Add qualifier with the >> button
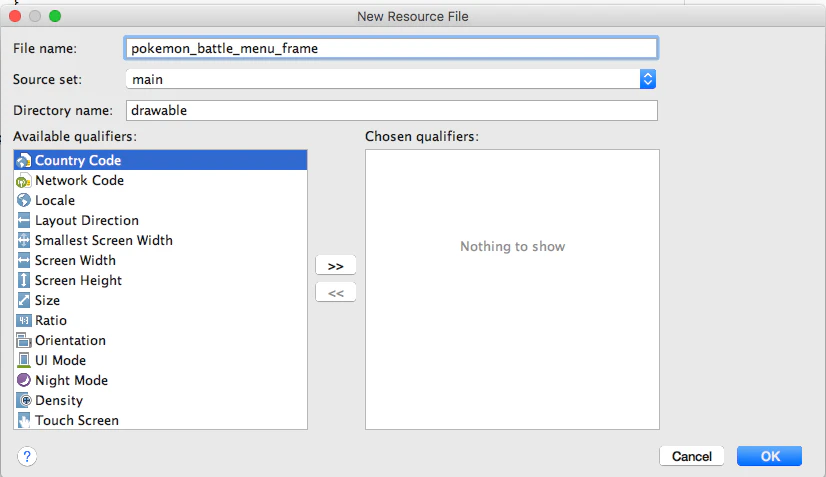 pyautogui.click(x=336, y=266)
